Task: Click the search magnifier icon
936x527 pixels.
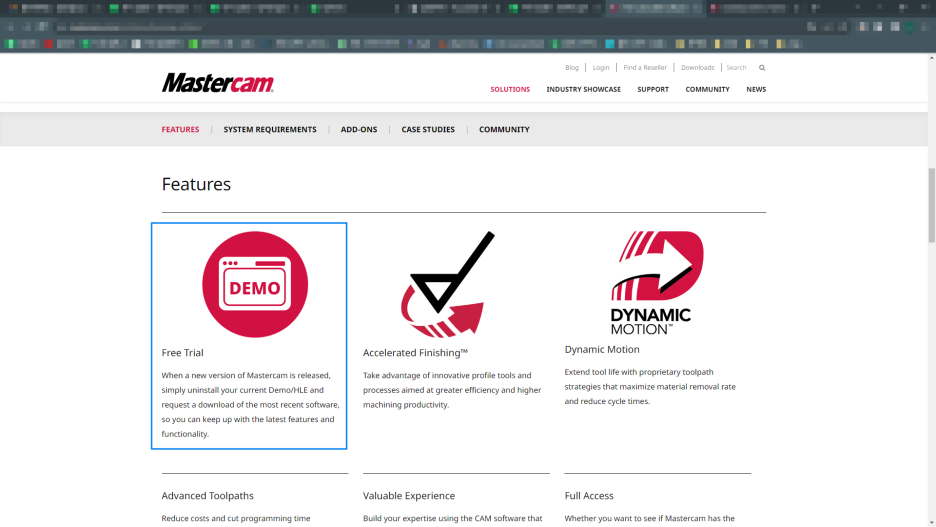Action: (762, 68)
